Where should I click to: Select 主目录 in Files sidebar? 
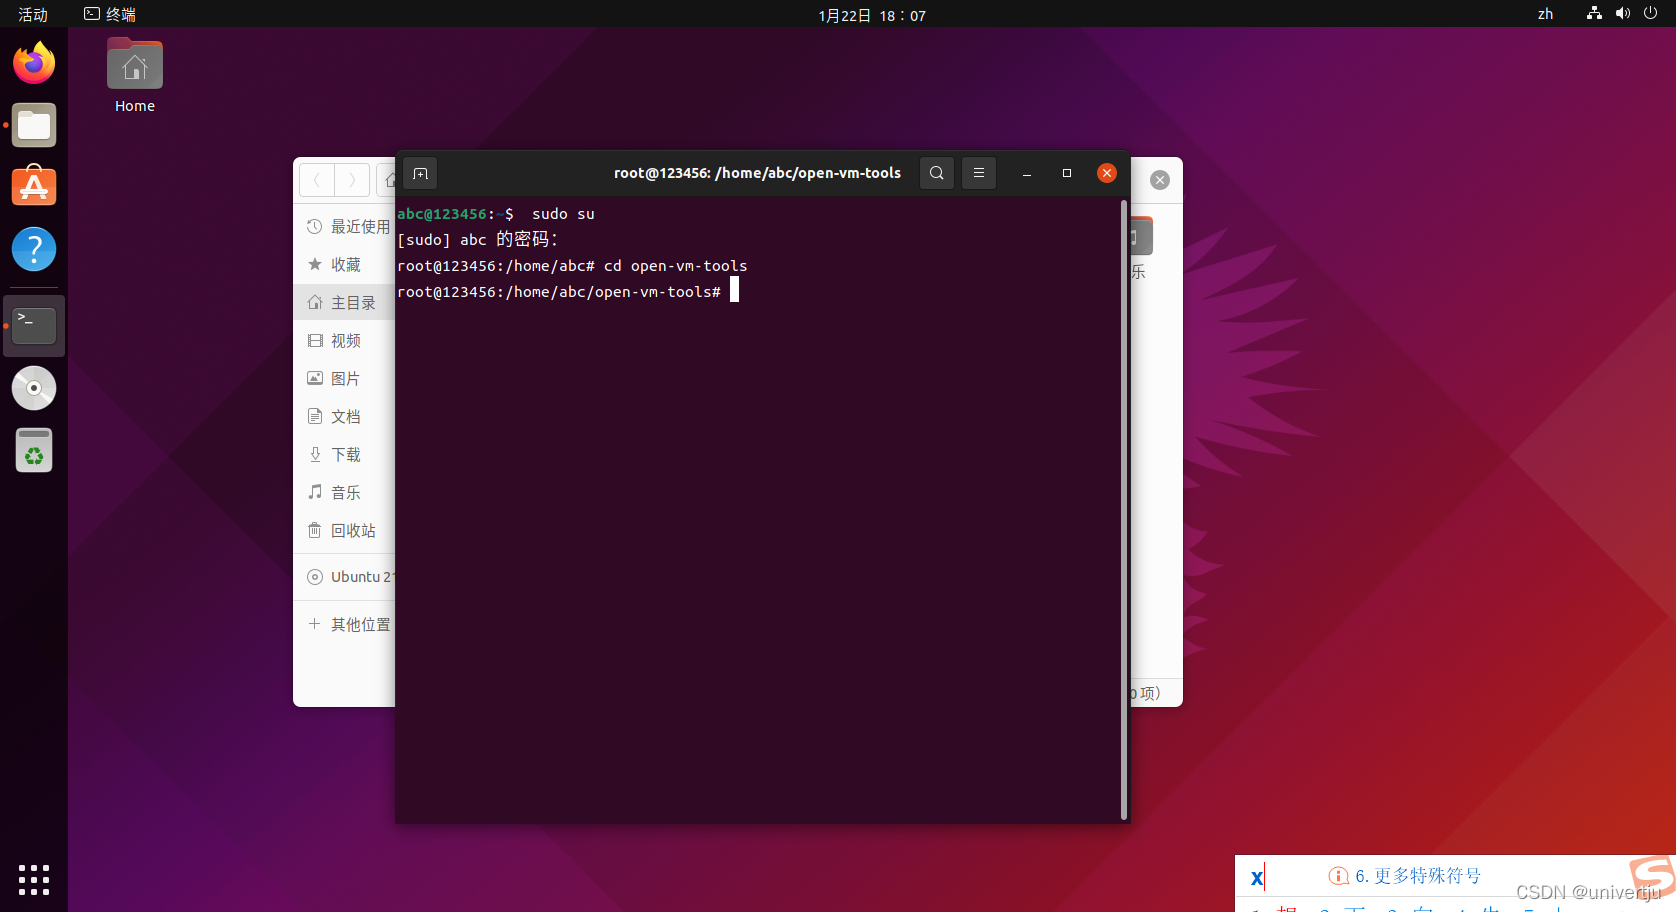click(x=345, y=303)
